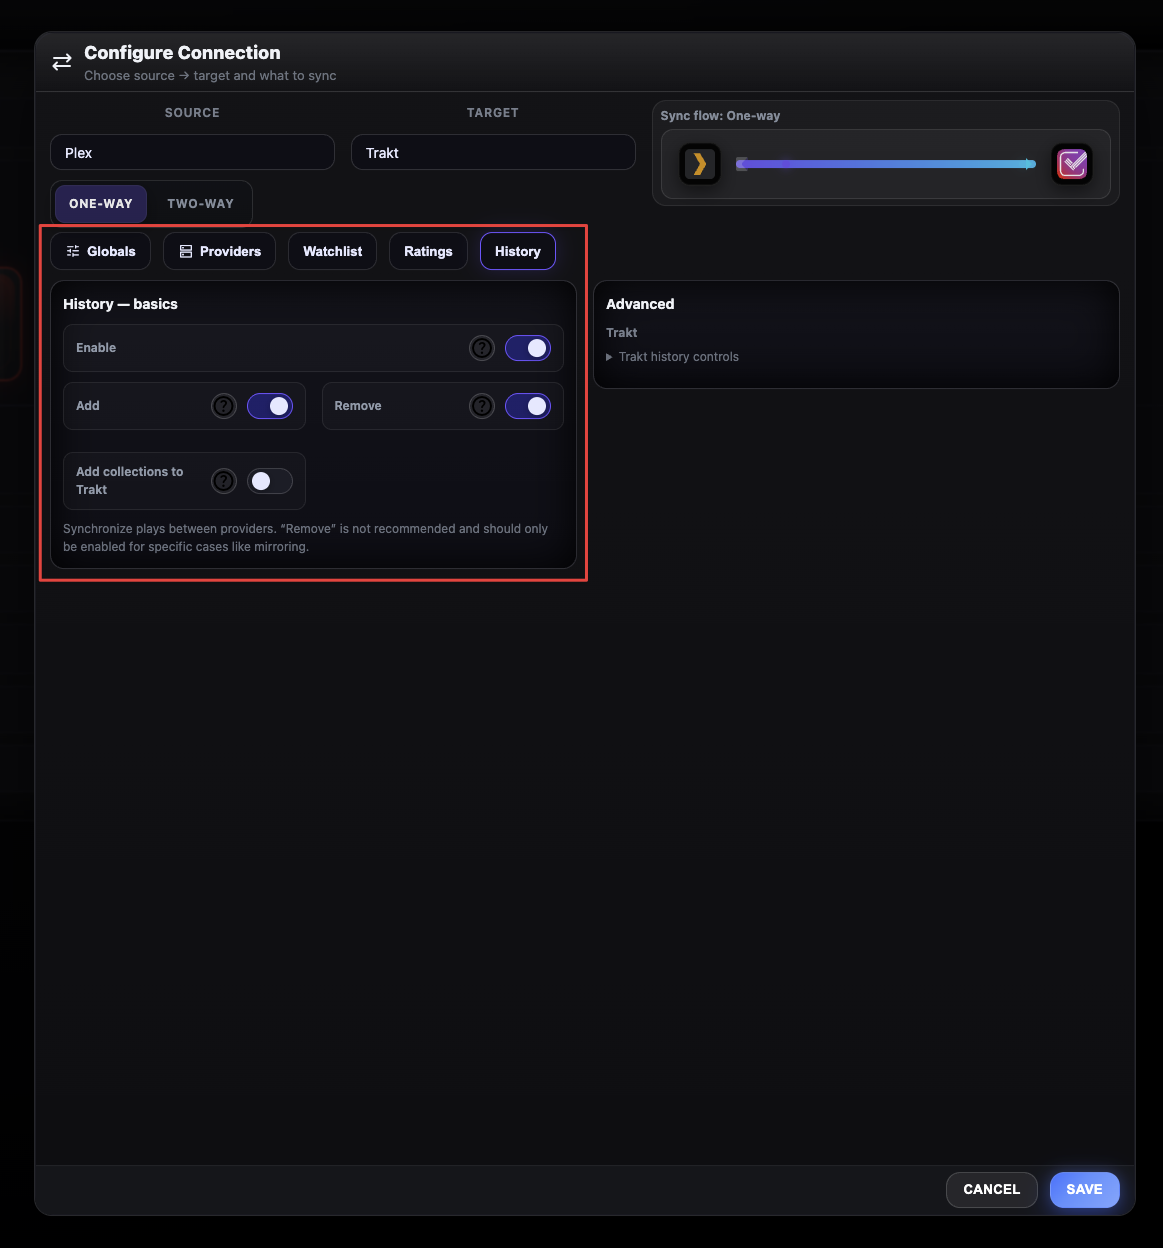Open help icon next to Remove toggle
This screenshot has width=1163, height=1248.
[482, 406]
